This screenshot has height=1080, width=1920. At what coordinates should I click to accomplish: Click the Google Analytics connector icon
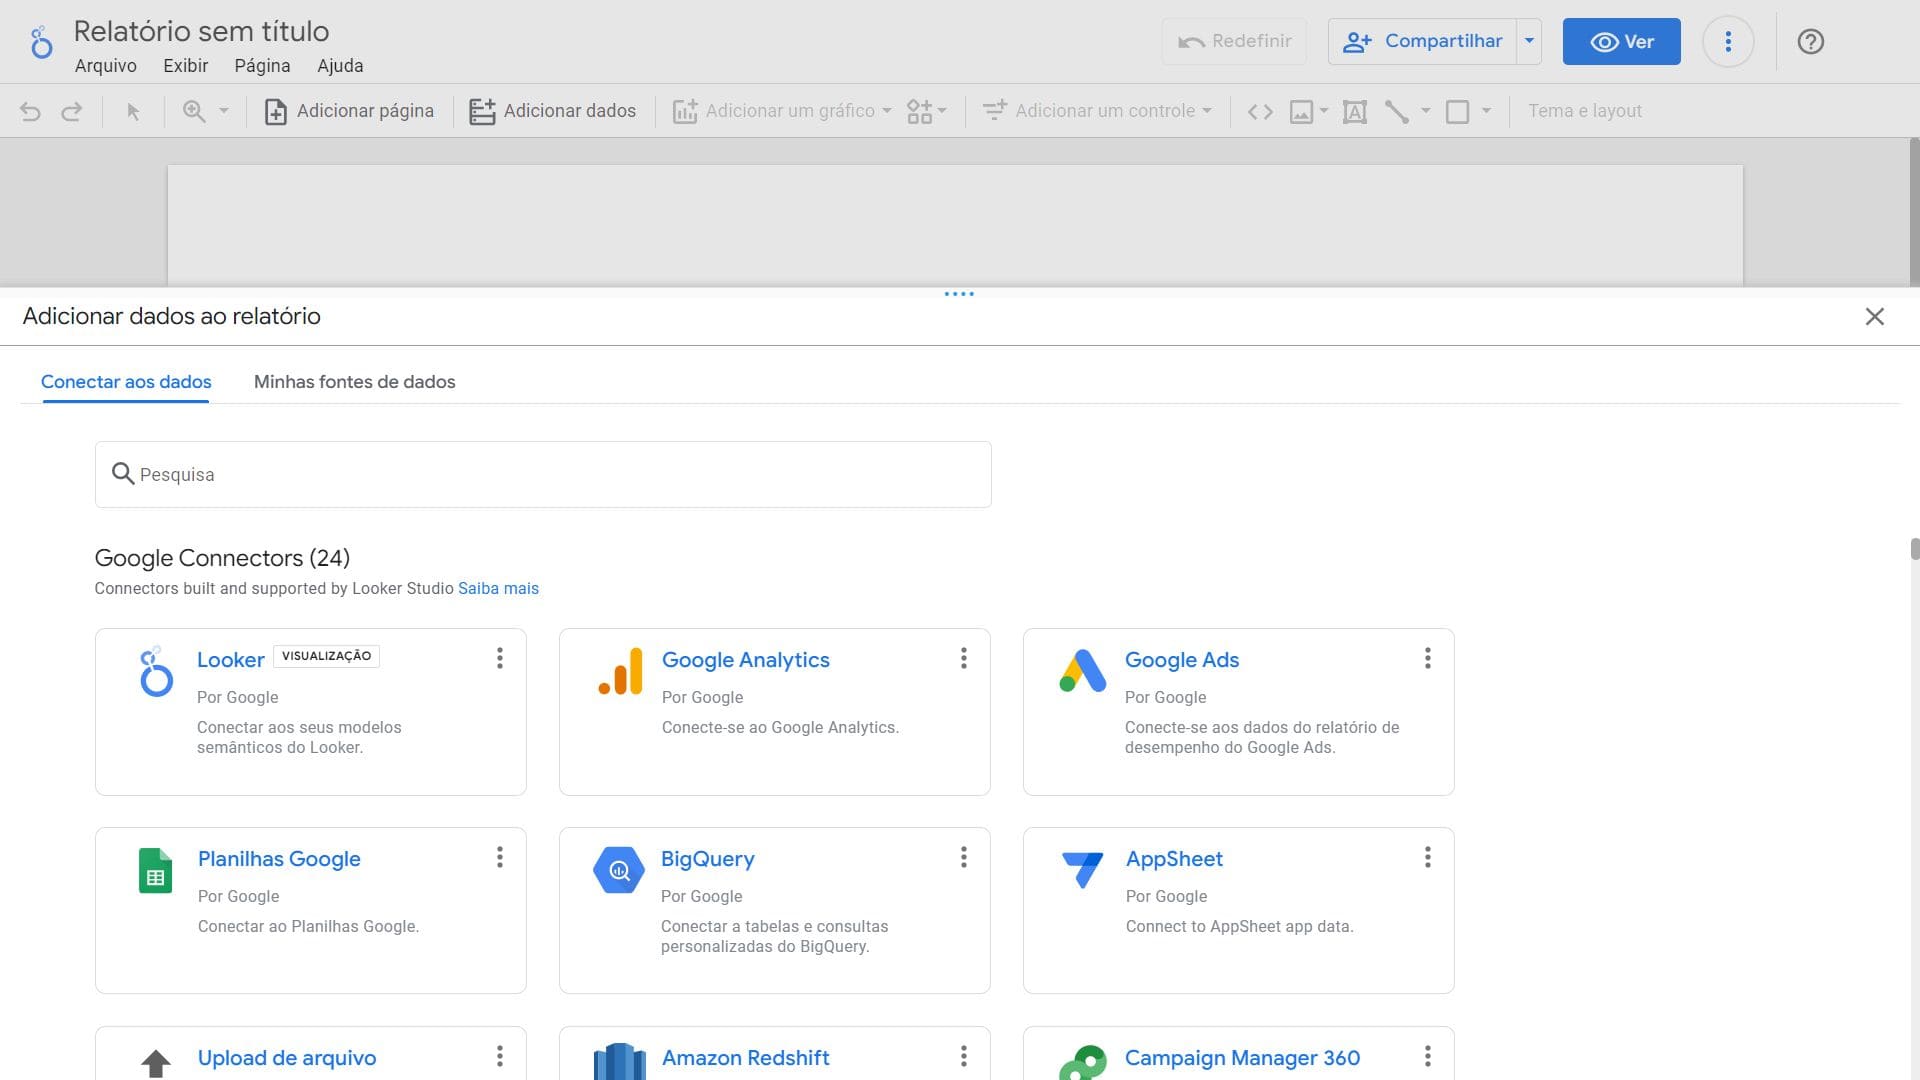click(x=620, y=671)
